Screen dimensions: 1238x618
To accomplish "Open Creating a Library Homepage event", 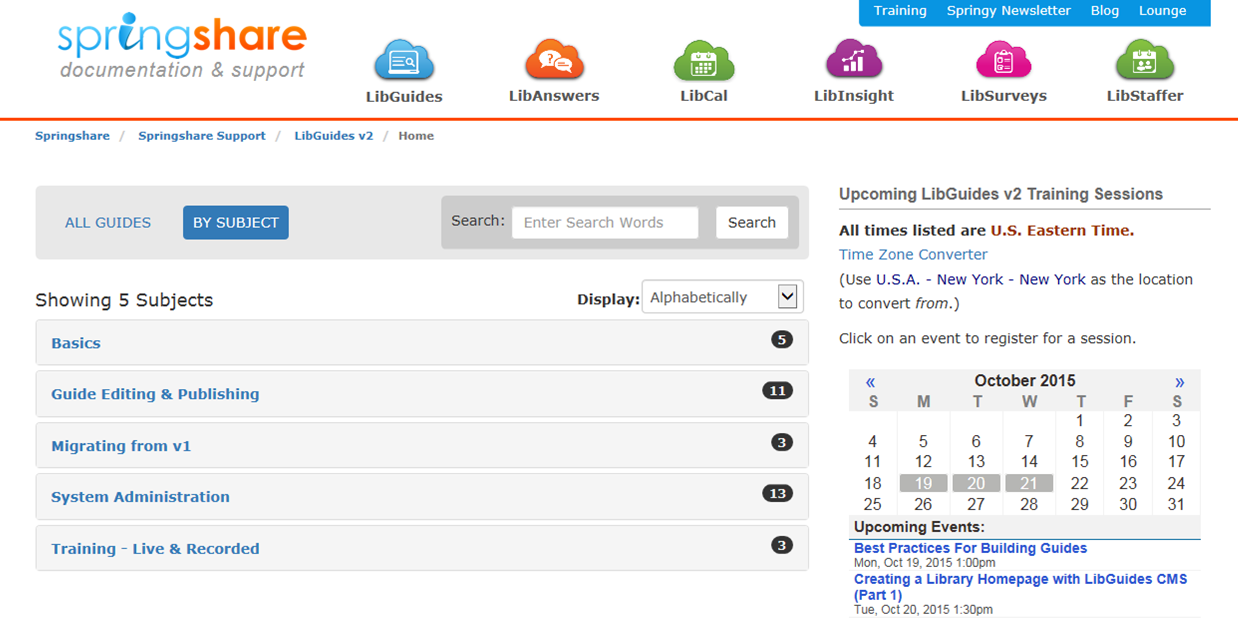I will (1020, 587).
